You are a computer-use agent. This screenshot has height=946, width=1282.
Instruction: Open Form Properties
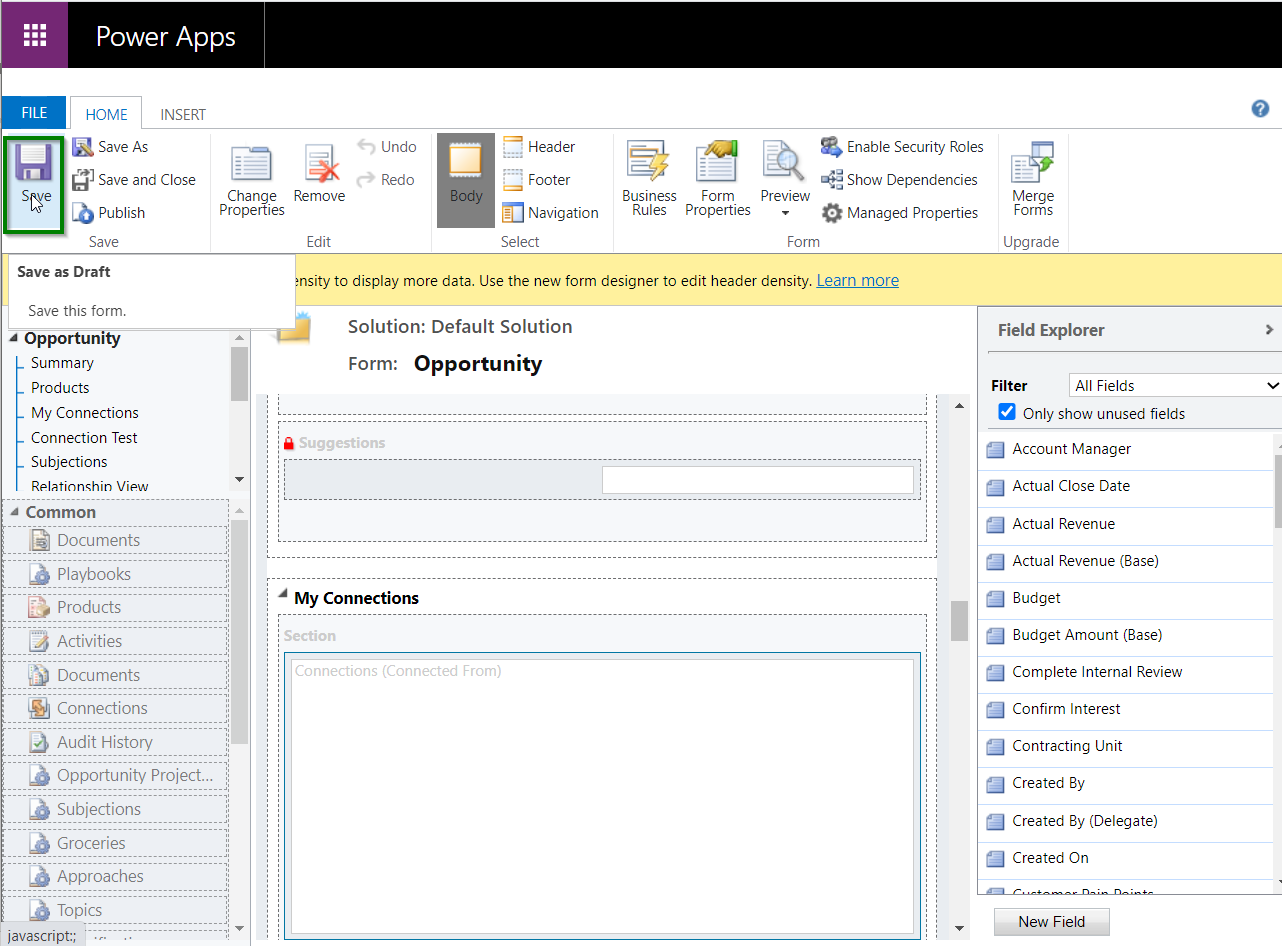(718, 180)
